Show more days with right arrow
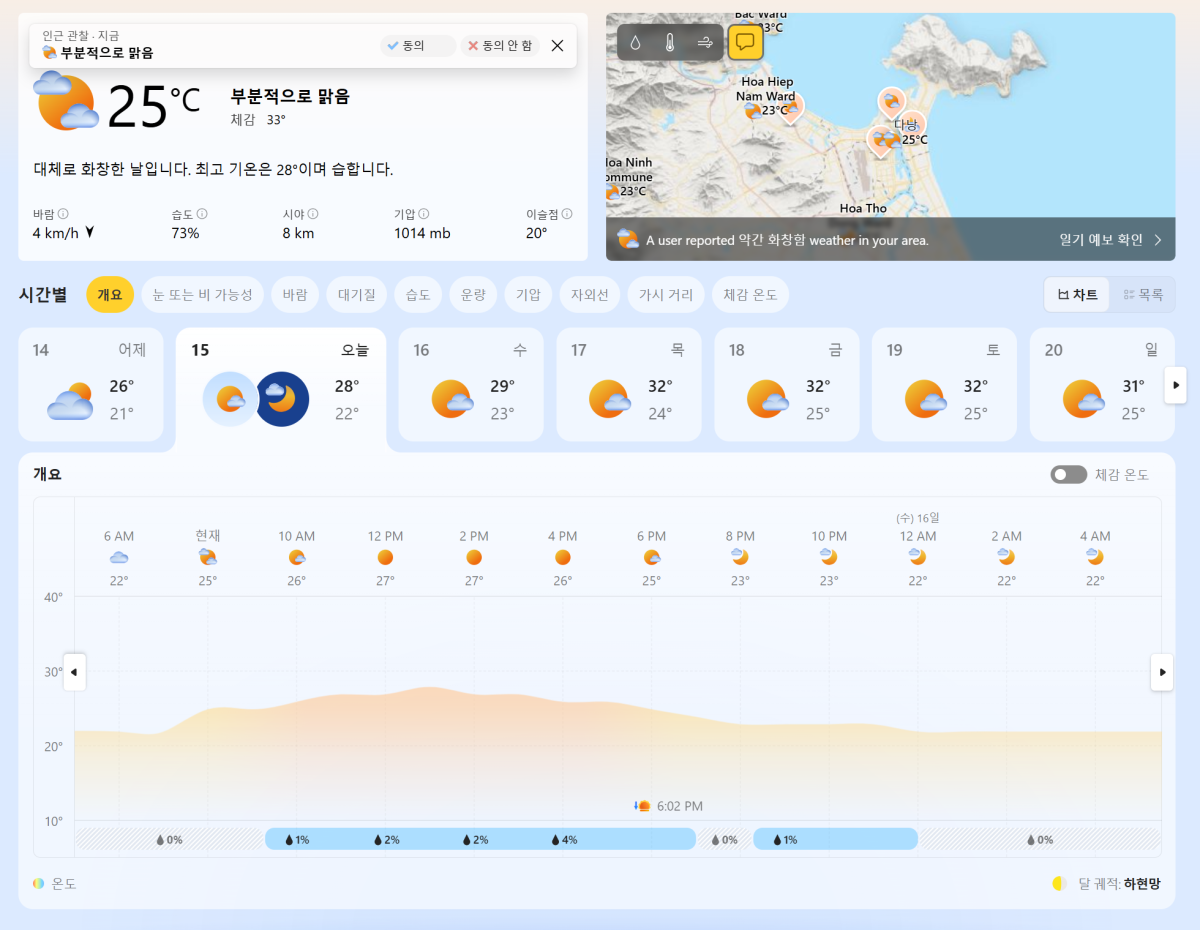1200x930 pixels. click(x=1175, y=385)
